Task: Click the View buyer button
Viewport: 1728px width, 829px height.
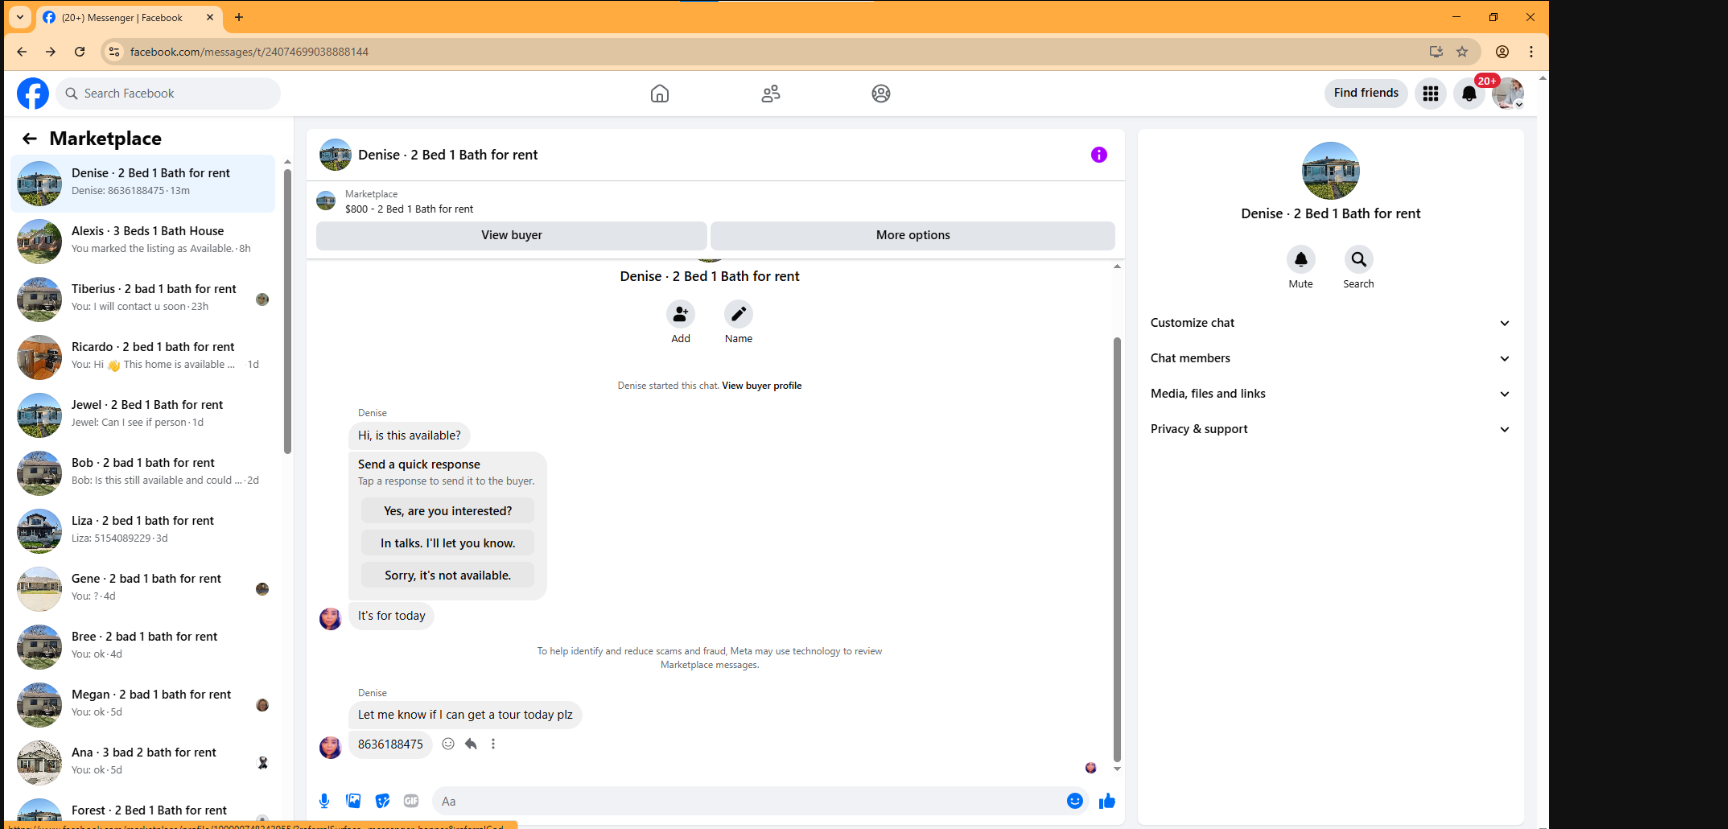Action: (512, 235)
